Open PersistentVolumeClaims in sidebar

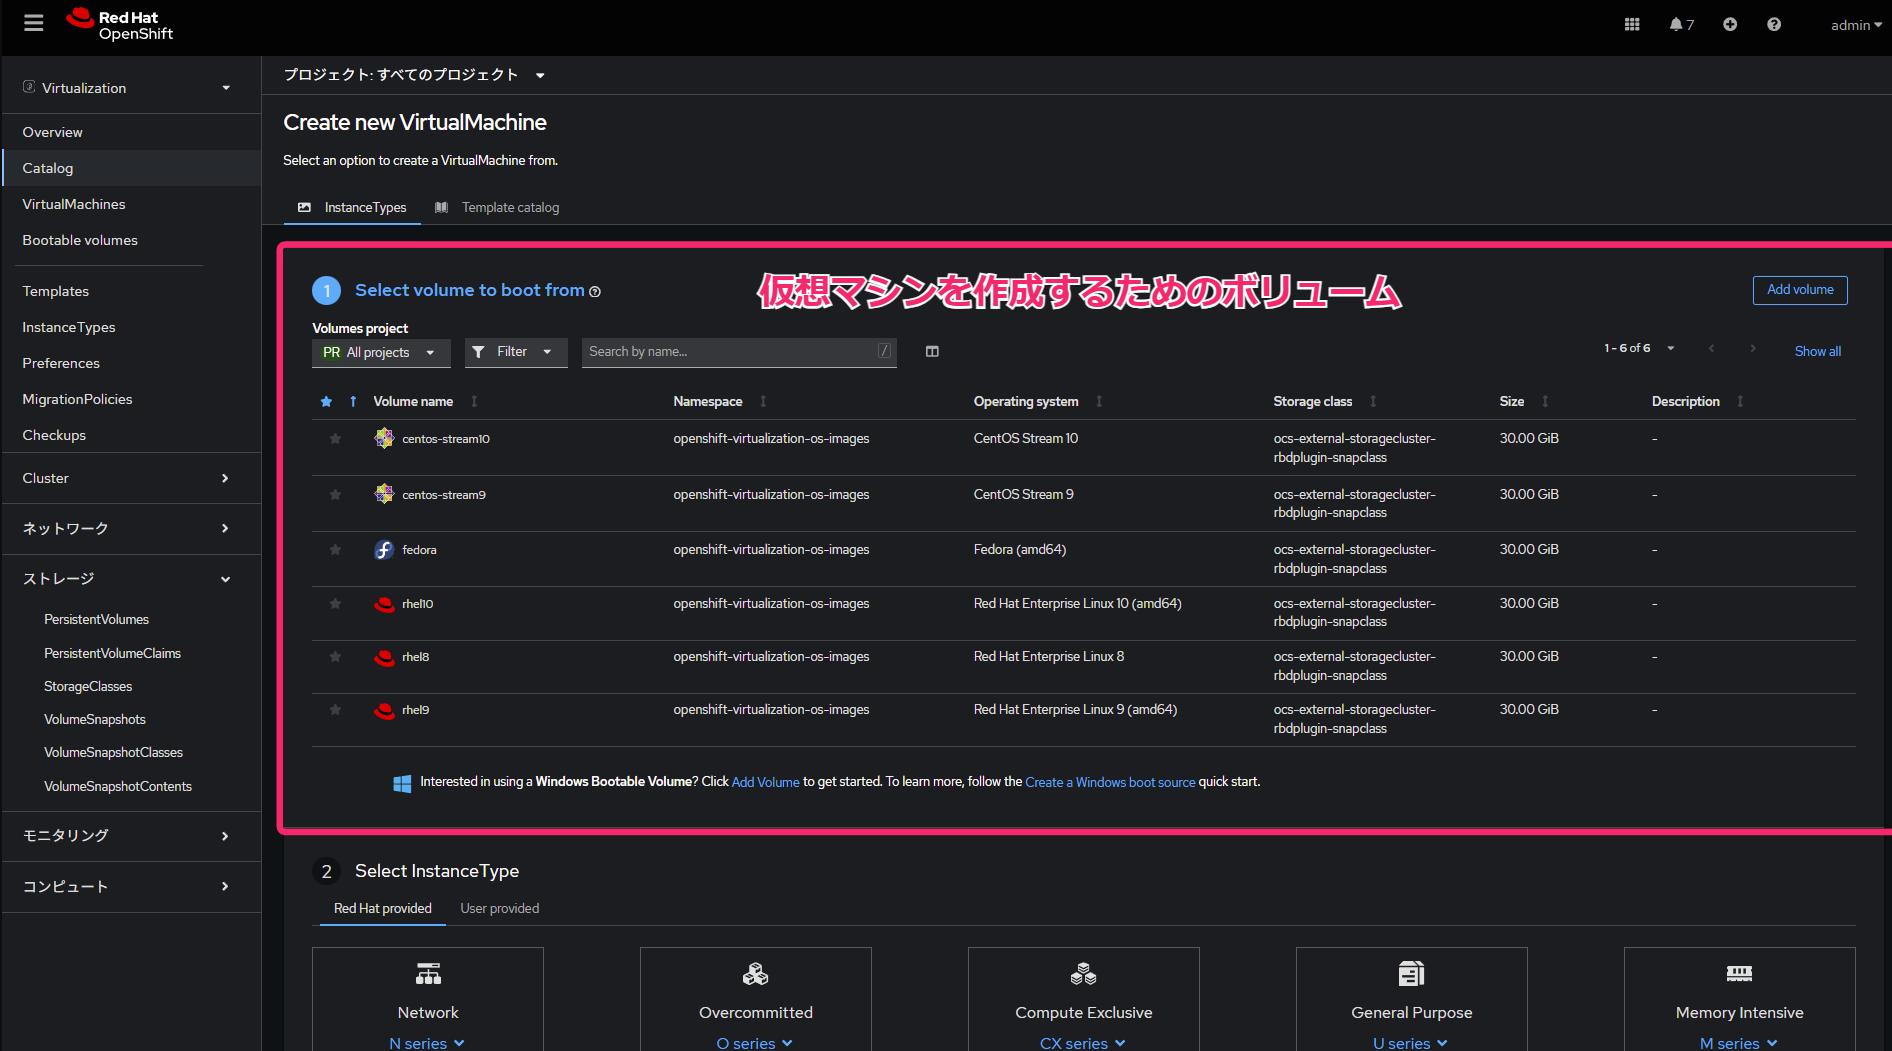[112, 653]
